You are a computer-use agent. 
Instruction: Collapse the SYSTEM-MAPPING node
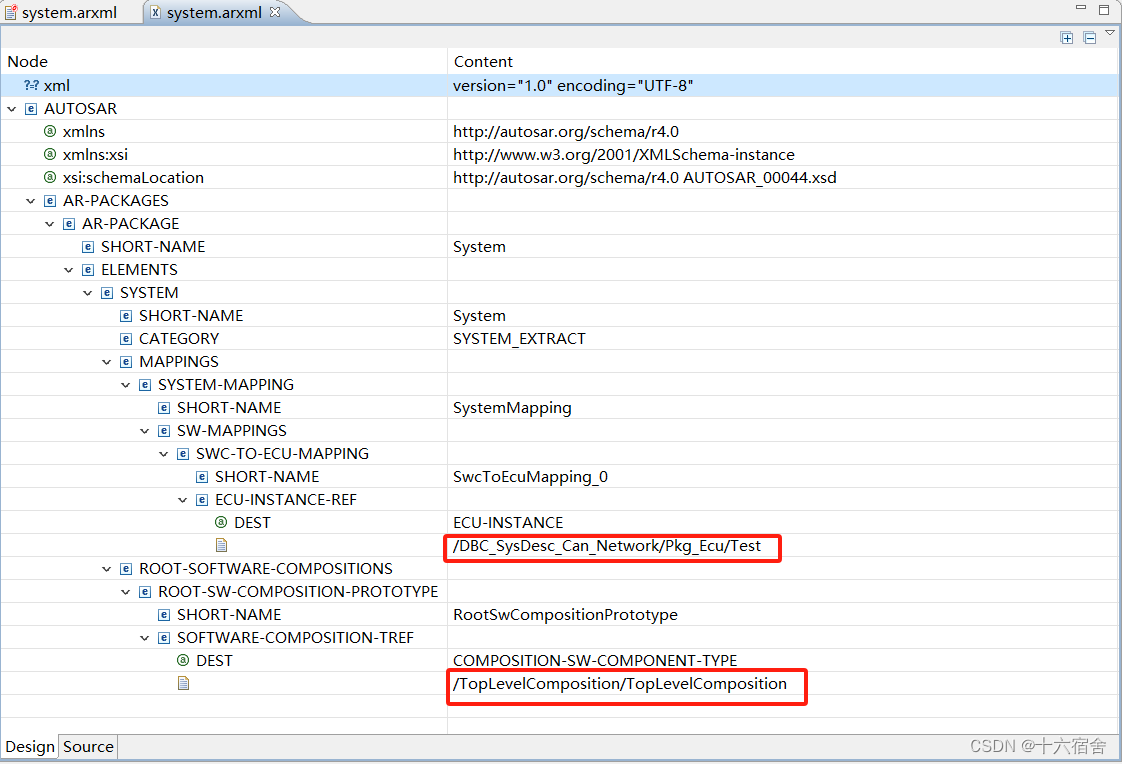(x=125, y=385)
